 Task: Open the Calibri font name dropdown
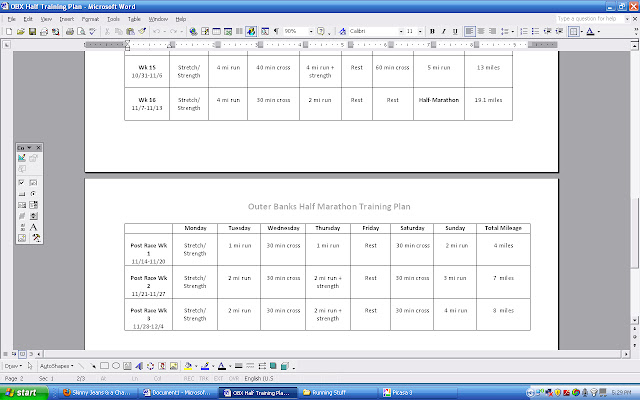point(401,31)
